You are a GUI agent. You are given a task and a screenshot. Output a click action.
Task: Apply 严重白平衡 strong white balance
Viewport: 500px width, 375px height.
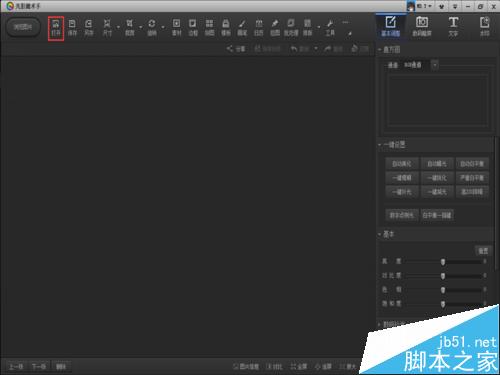472,178
